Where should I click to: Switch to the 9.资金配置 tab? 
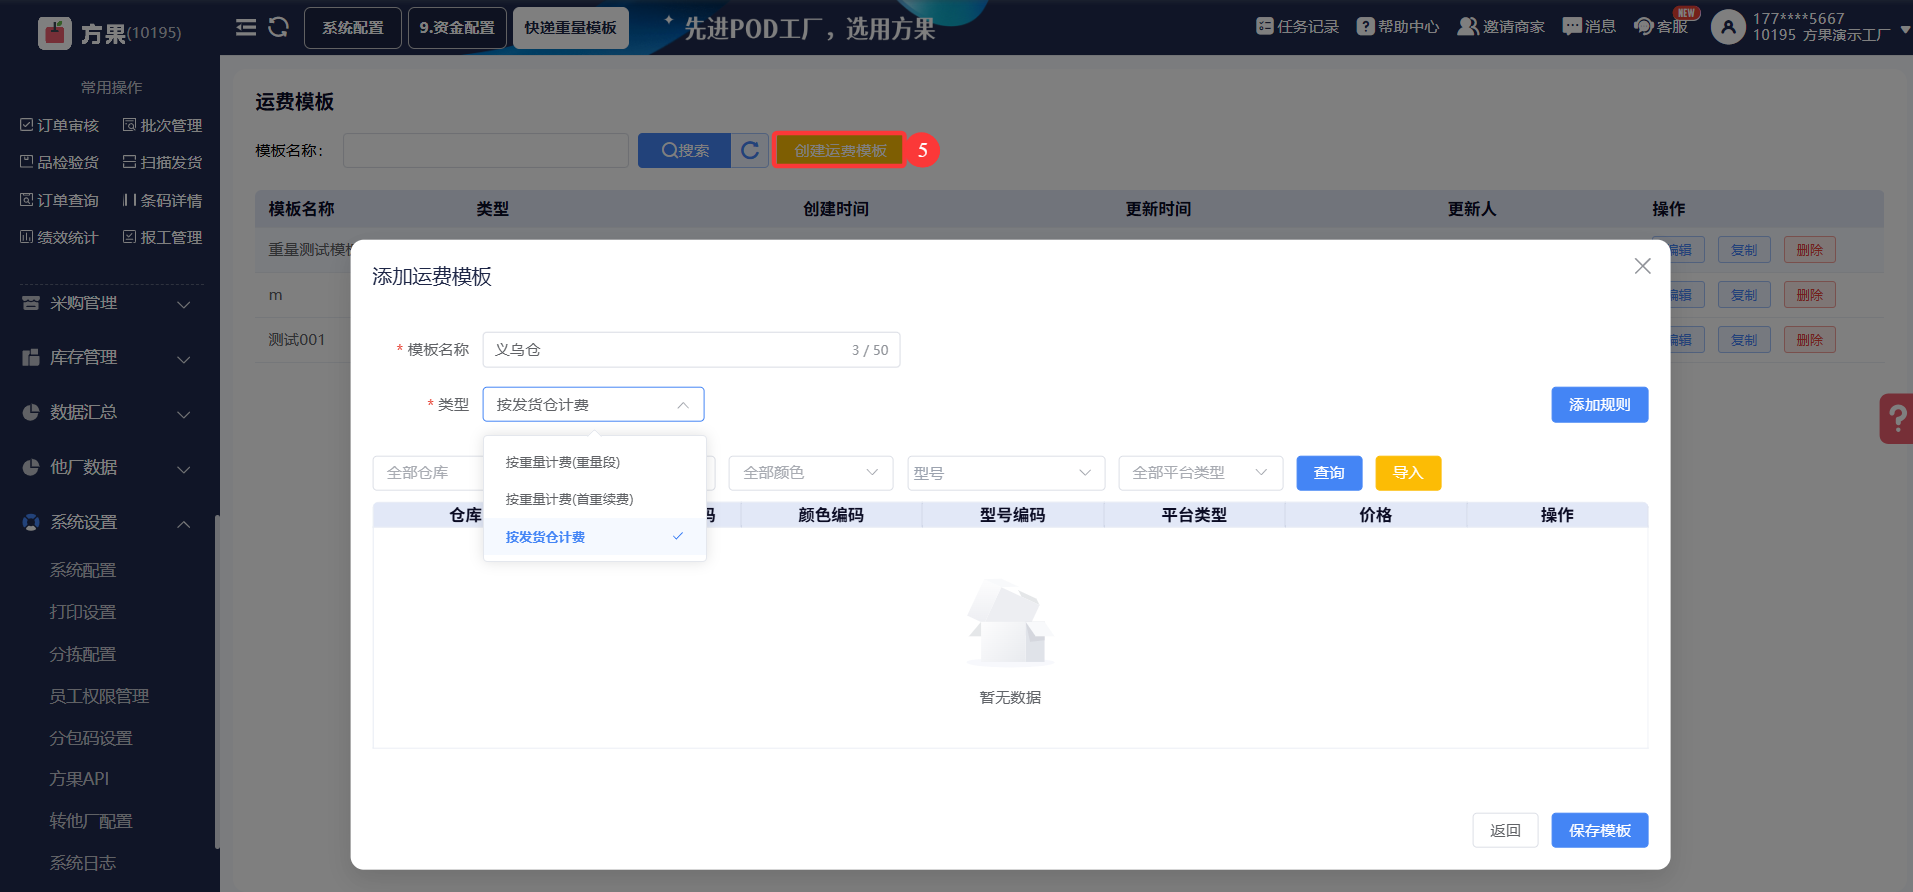click(457, 28)
